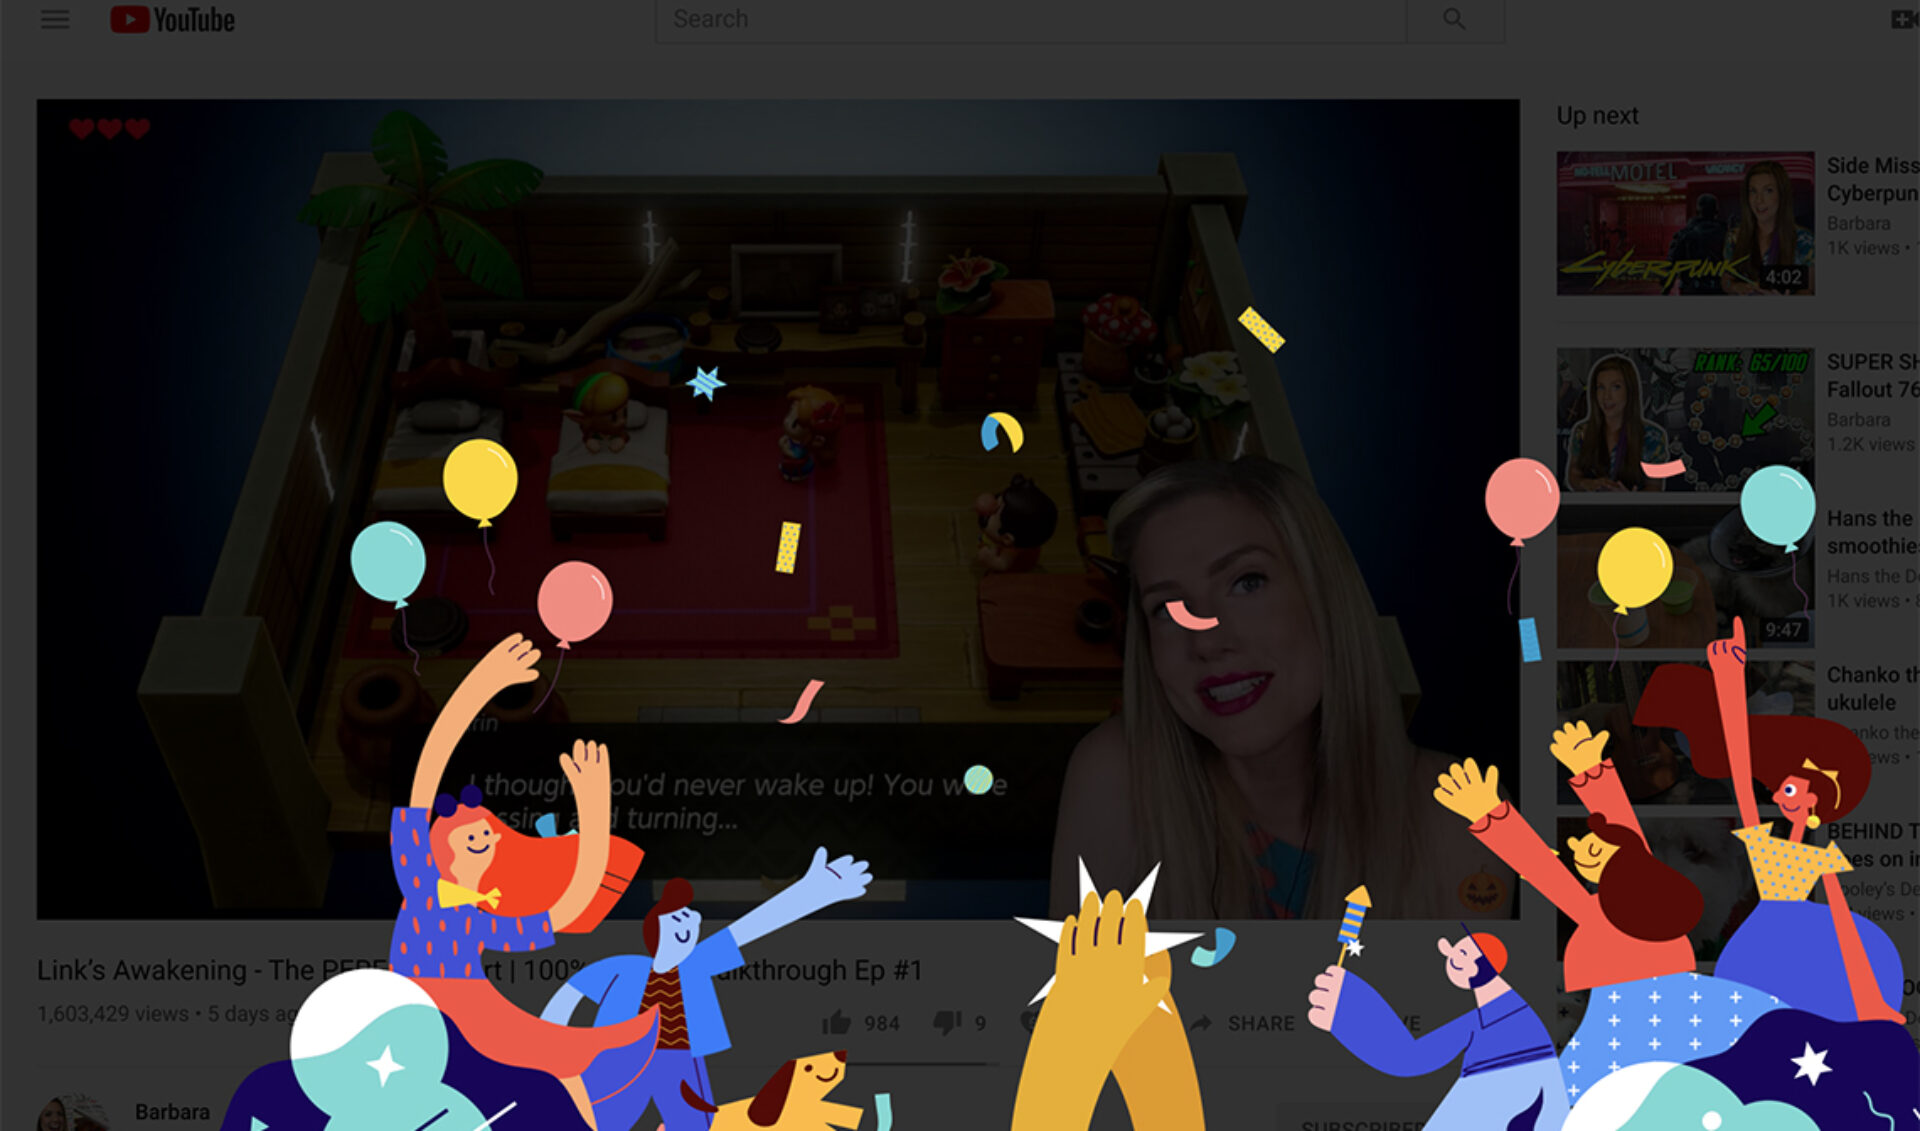Click the YouTube logo
Viewport: 1920px width, 1131px height.
coord(172,19)
